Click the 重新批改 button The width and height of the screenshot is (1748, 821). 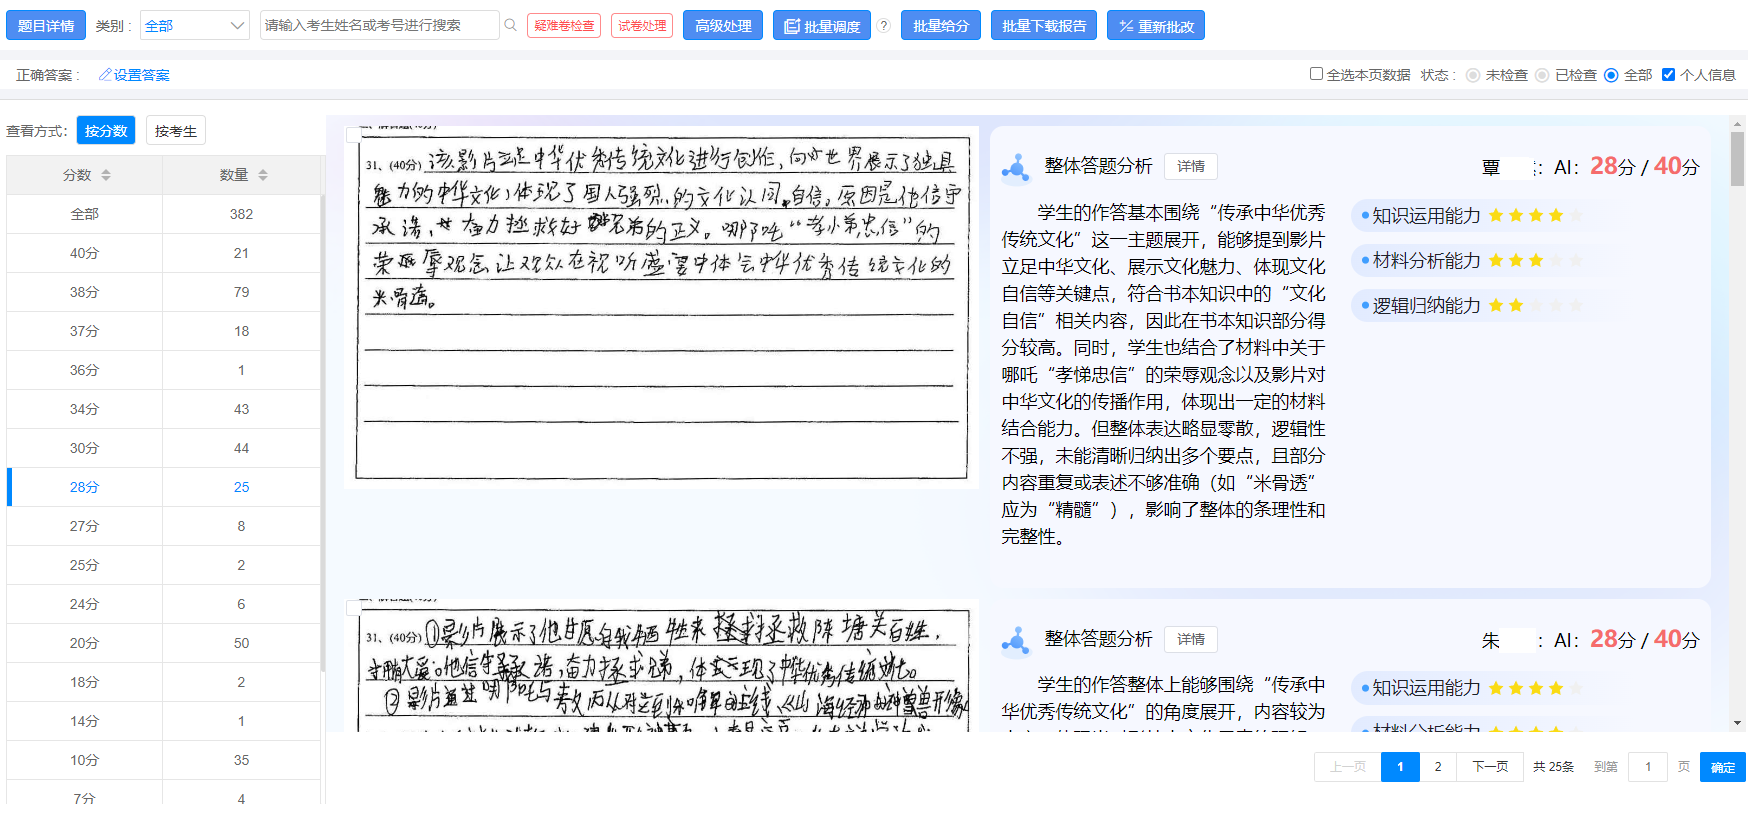click(x=1155, y=26)
